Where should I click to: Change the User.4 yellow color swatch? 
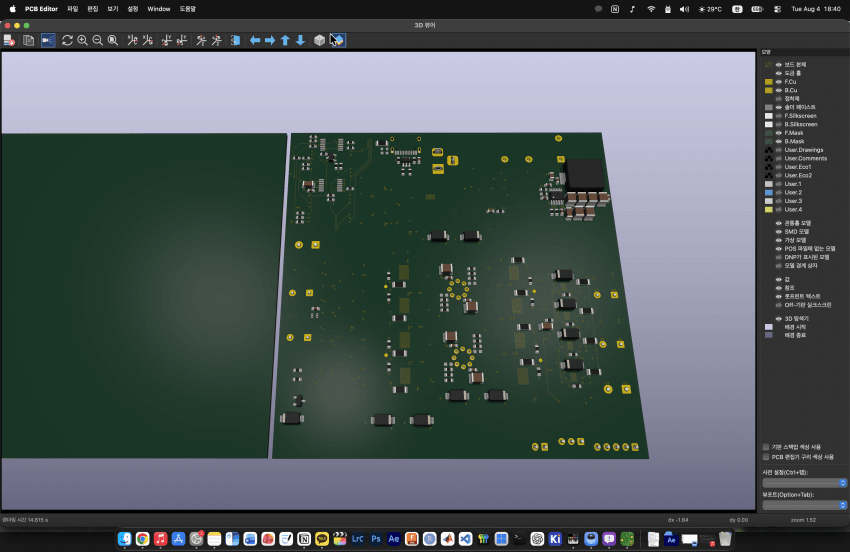[769, 209]
